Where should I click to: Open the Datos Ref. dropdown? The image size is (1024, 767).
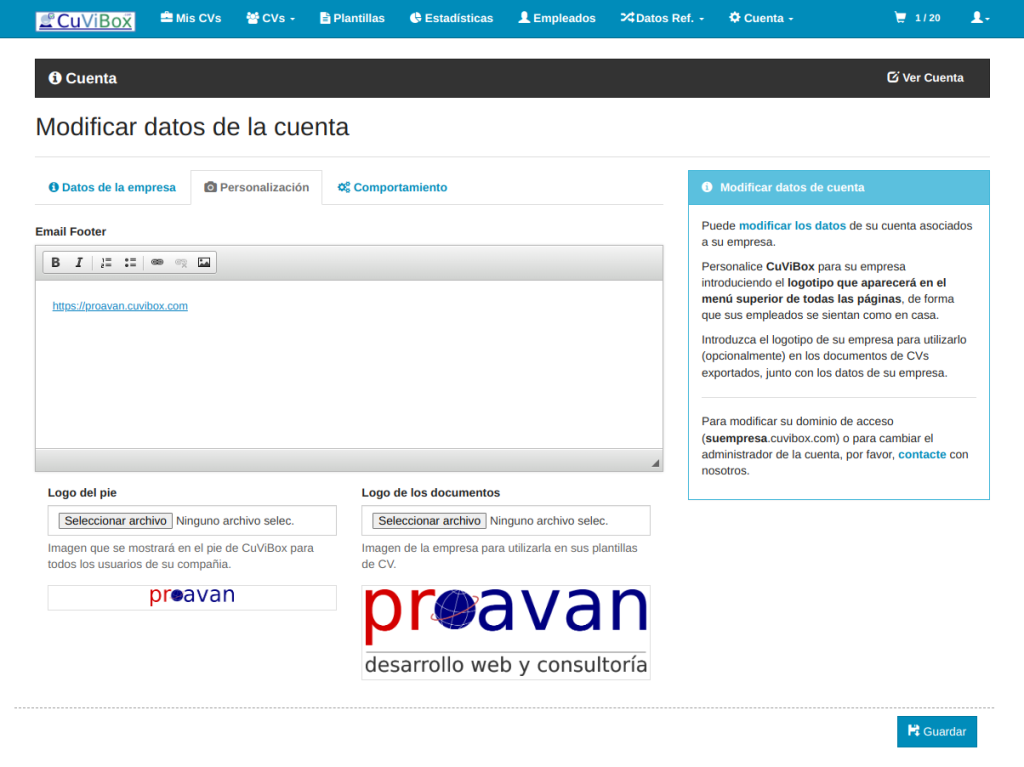662,18
